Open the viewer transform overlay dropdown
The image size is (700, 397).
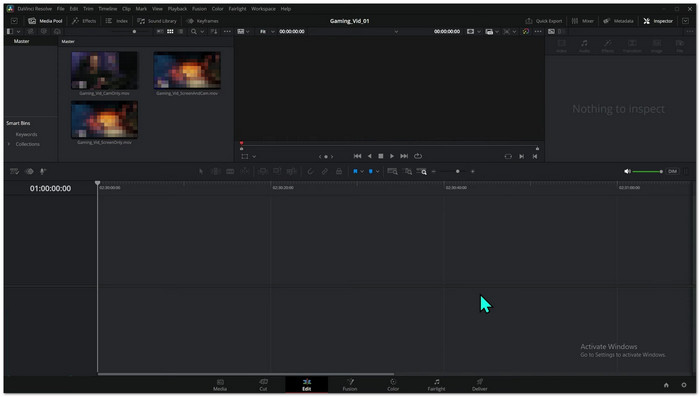254,157
